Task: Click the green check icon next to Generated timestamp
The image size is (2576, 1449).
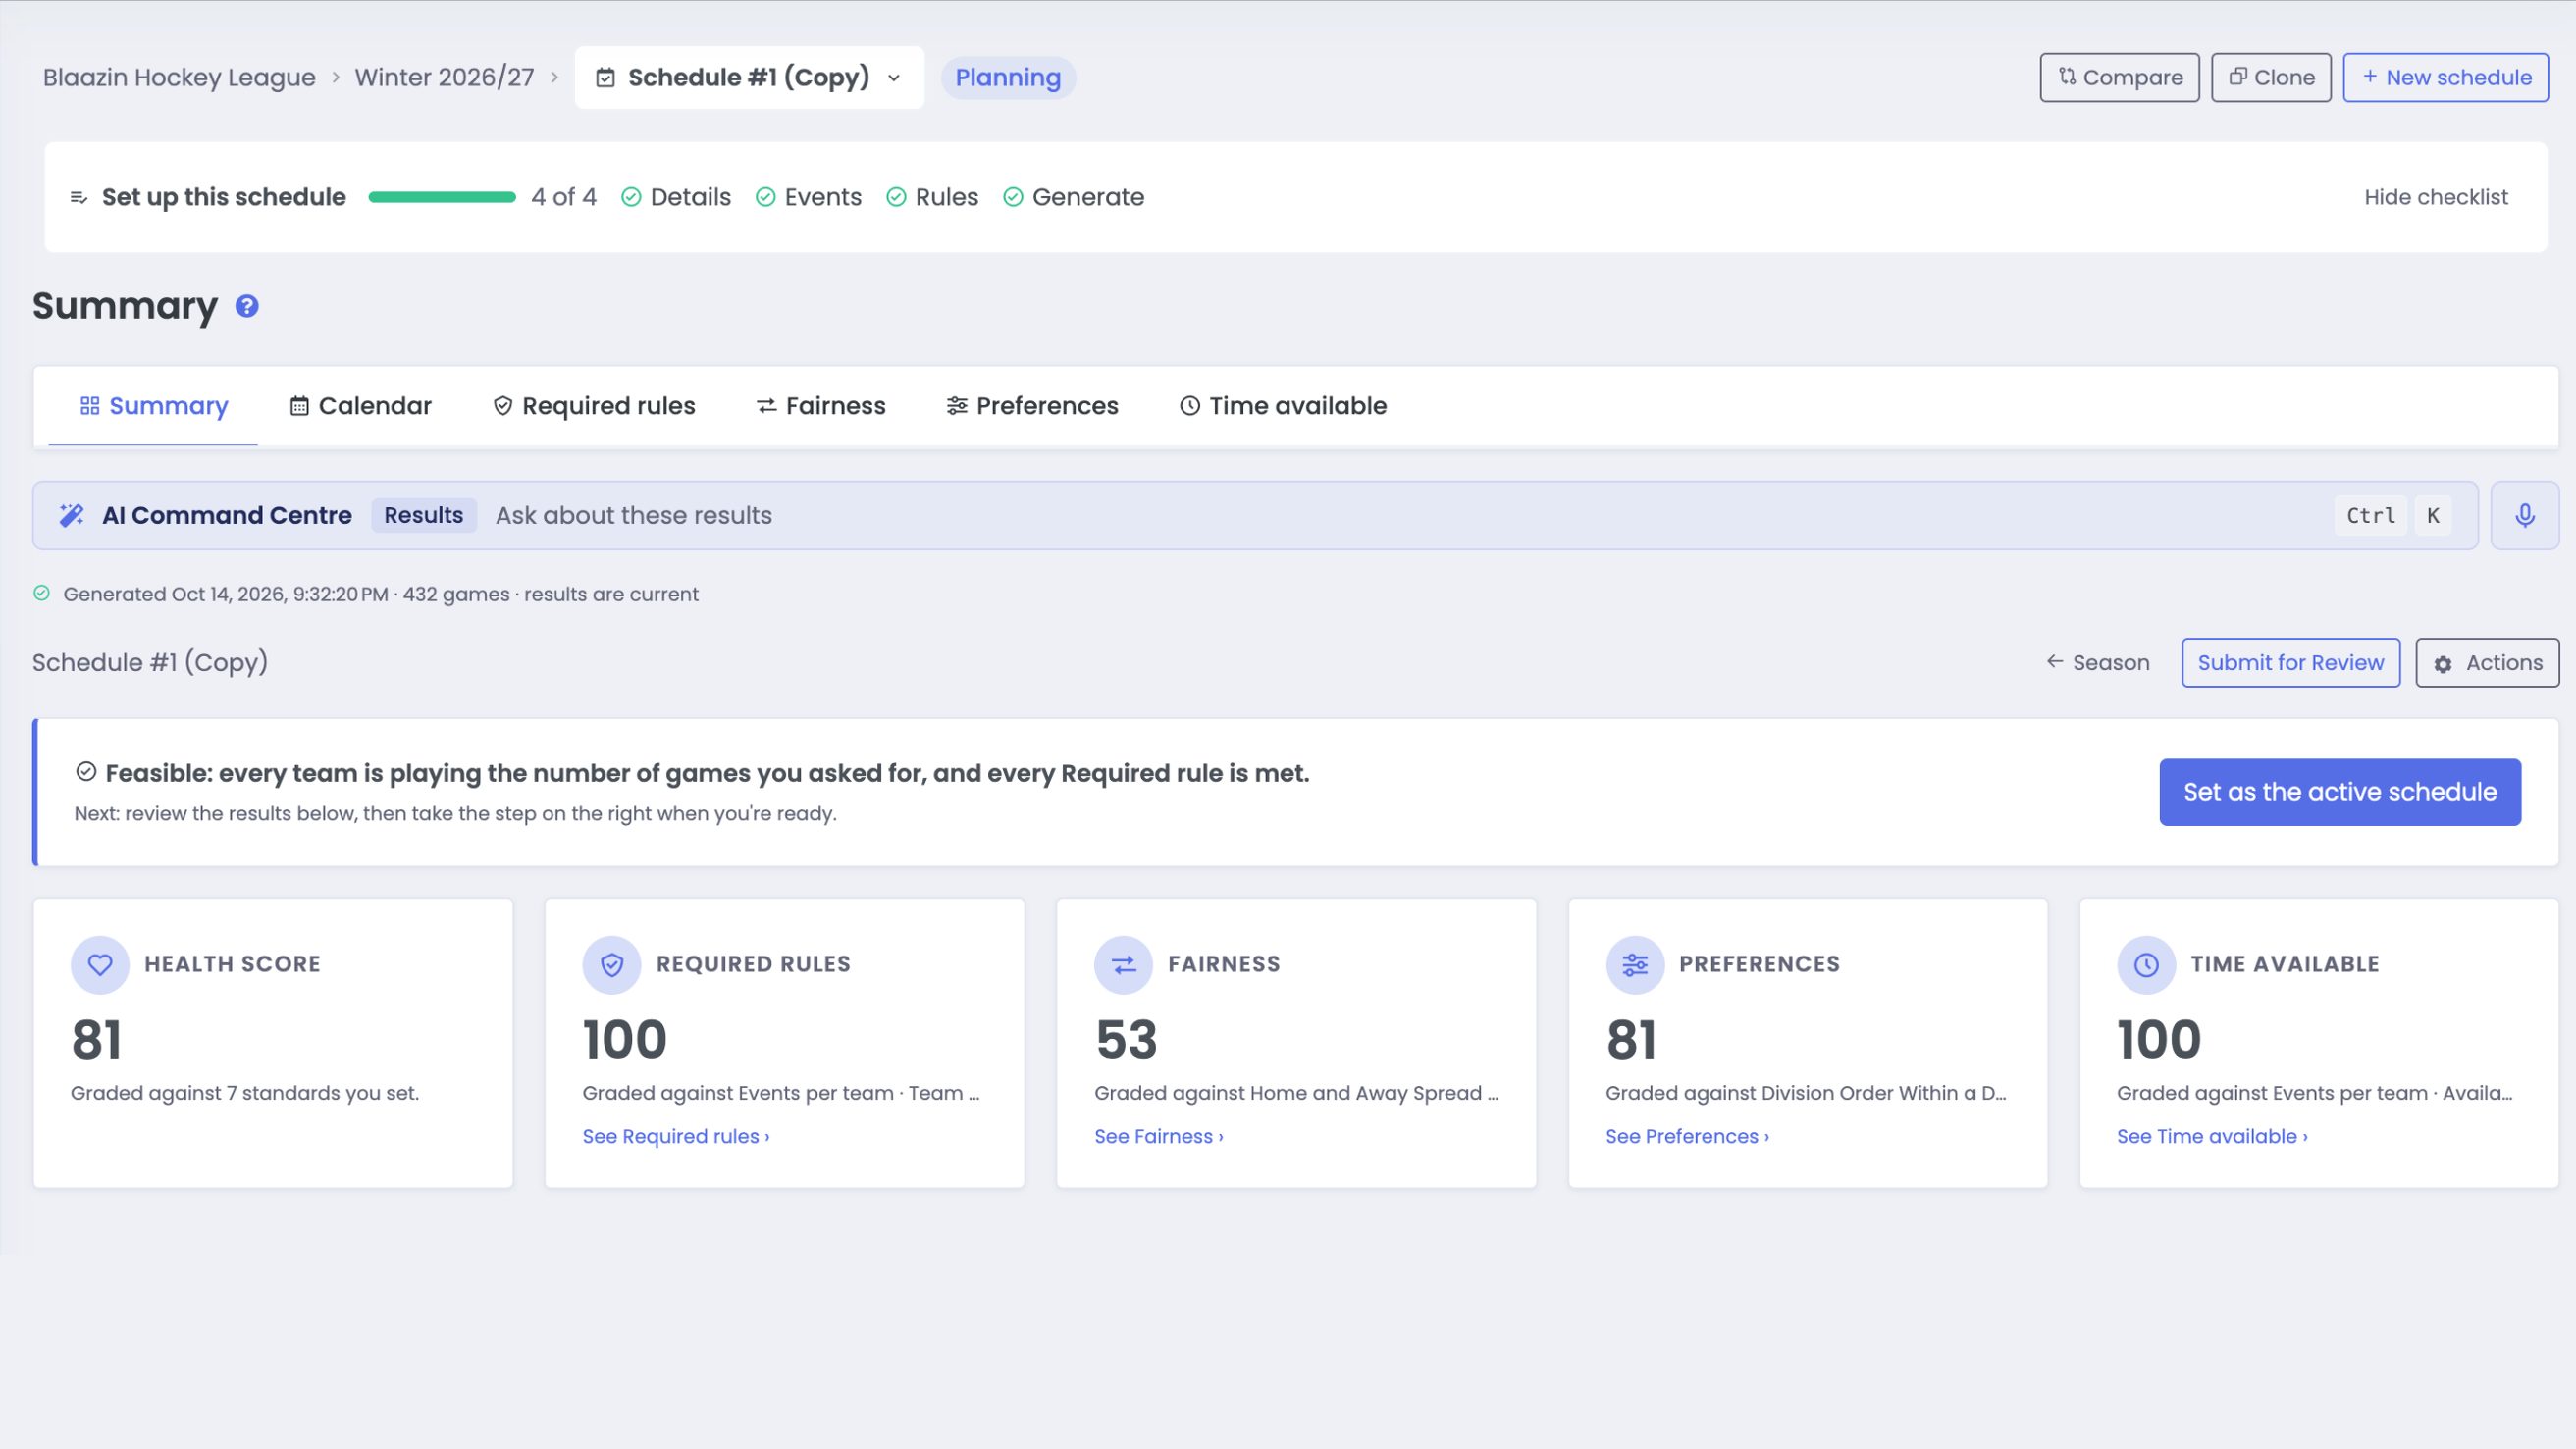Action: 42,593
